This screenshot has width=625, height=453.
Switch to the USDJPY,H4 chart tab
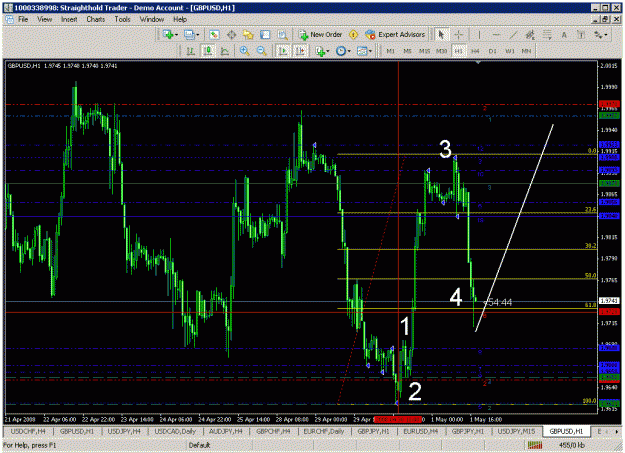(124, 431)
